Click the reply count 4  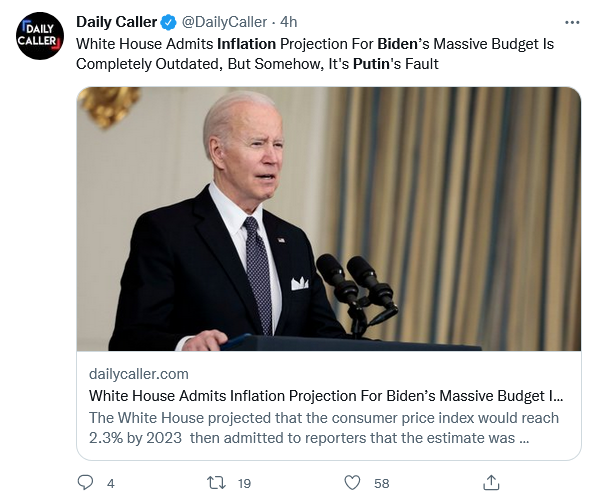(111, 484)
